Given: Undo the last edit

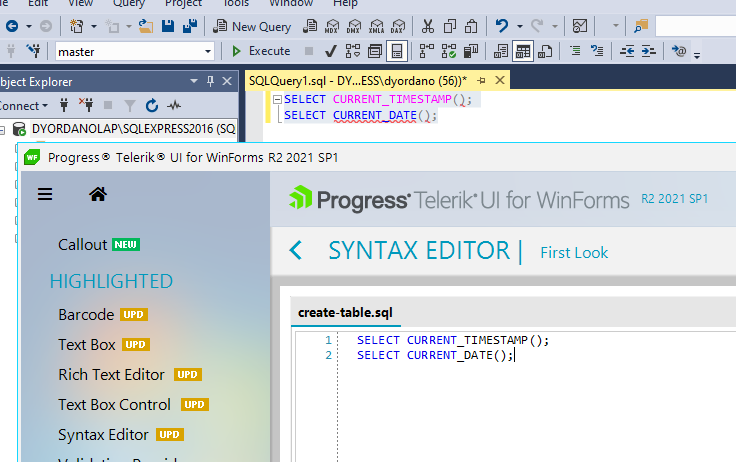Looking at the screenshot, I should 502,26.
